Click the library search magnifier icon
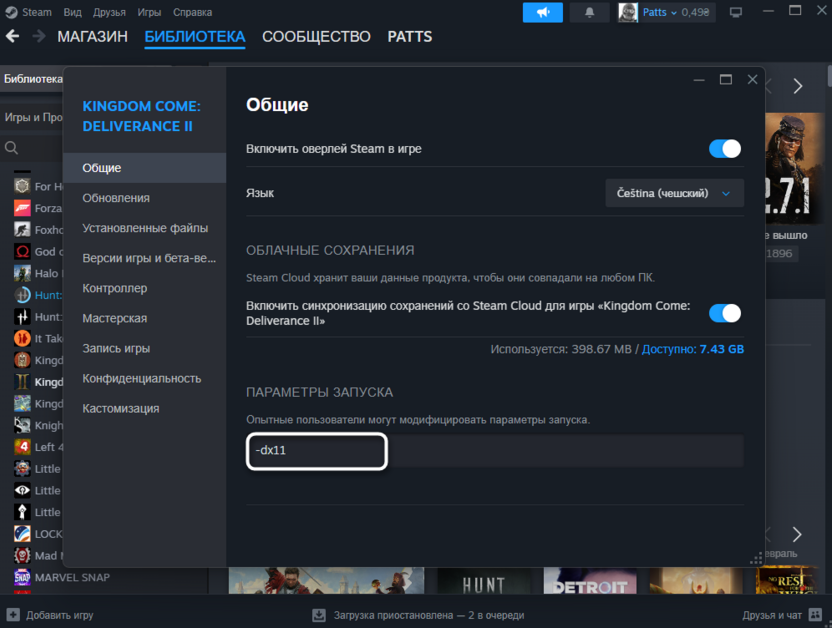This screenshot has width=832, height=628. (x=12, y=148)
